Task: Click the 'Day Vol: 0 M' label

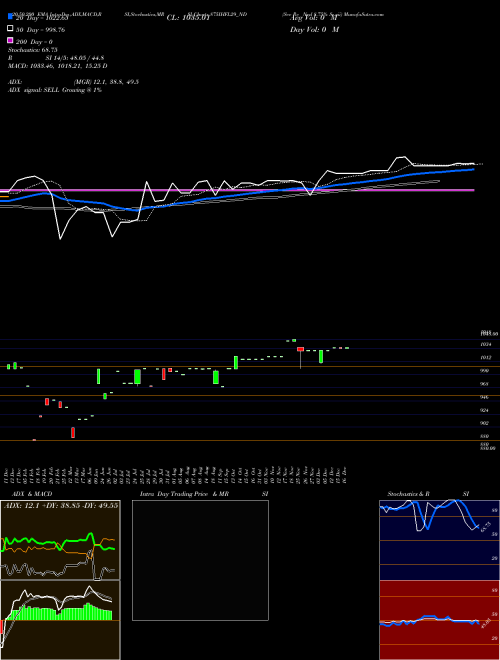Action: [x=315, y=30]
